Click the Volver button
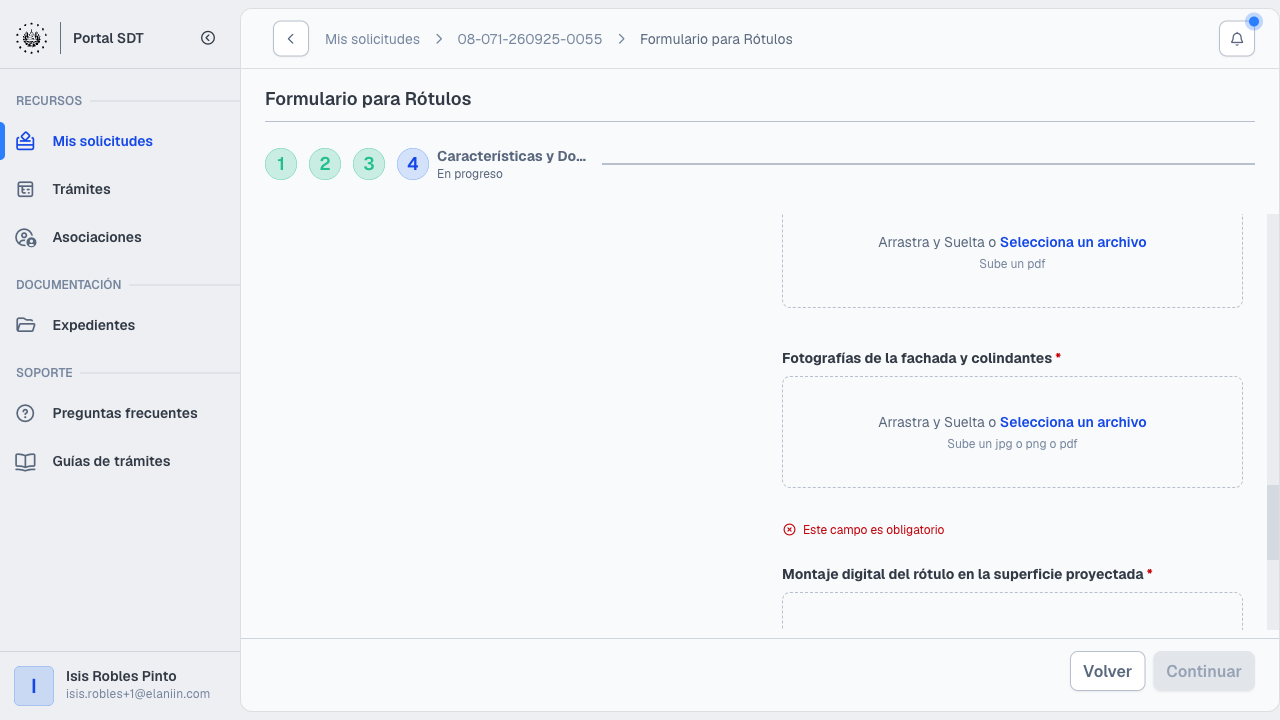This screenshot has width=1280, height=720. pos(1107,671)
